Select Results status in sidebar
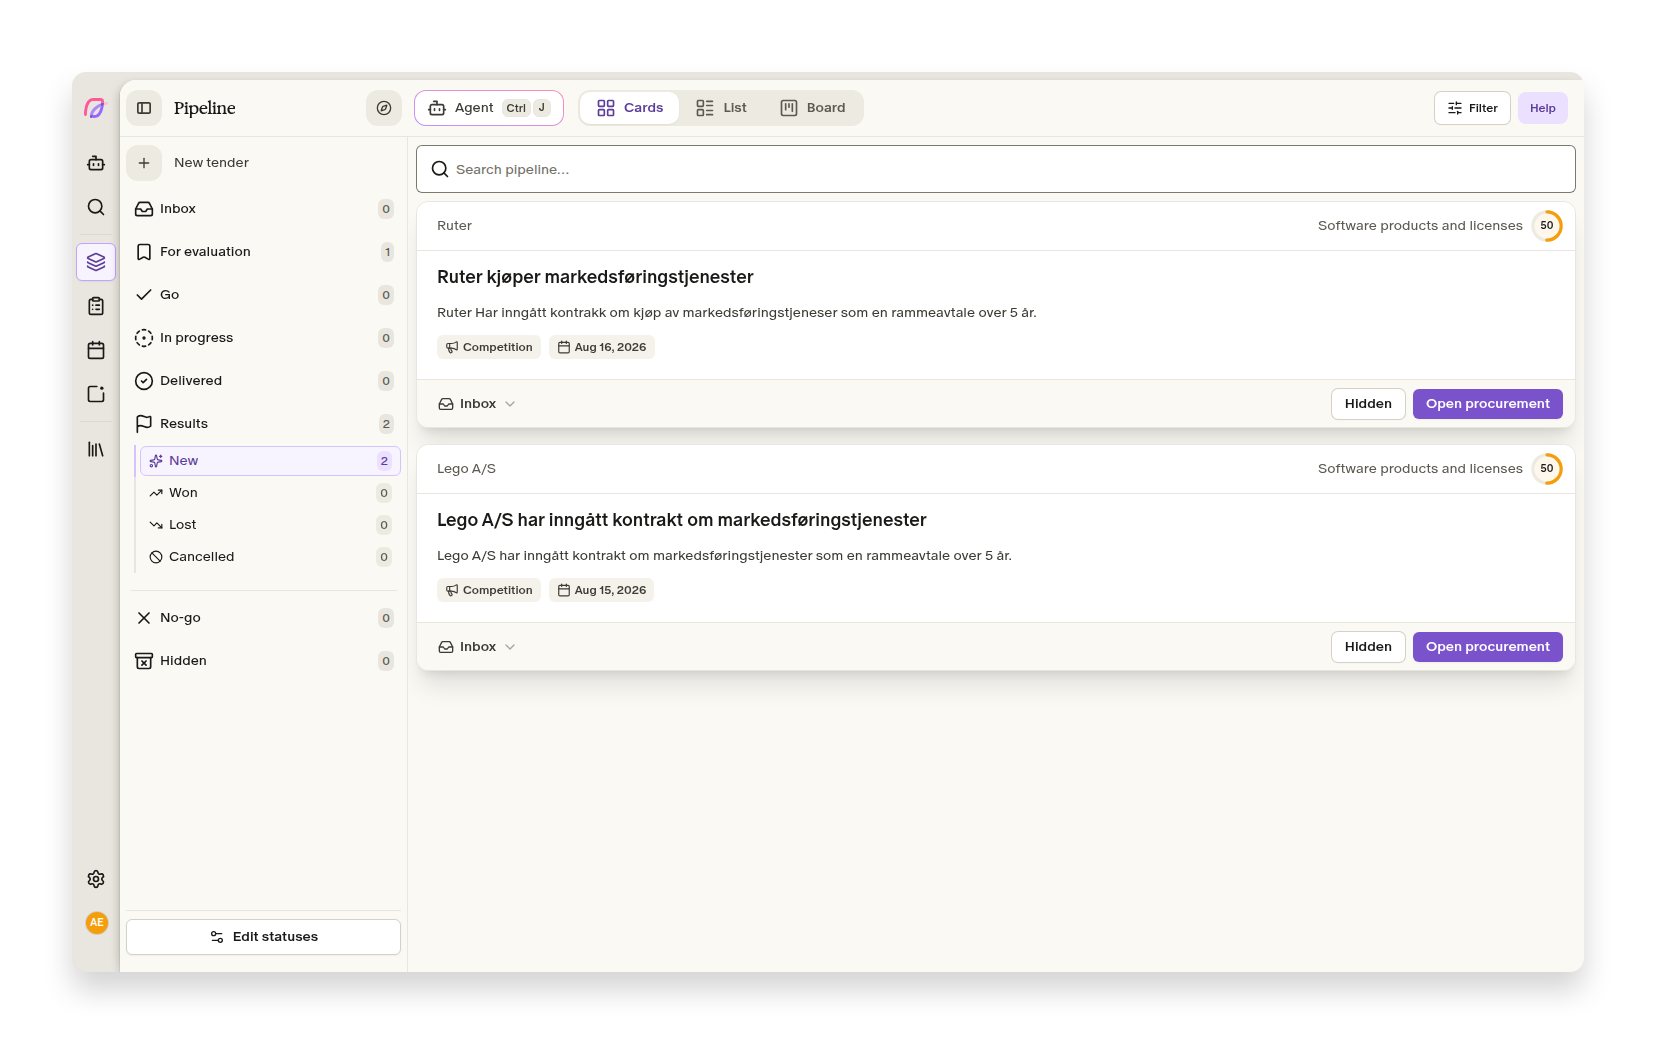The width and height of the screenshot is (1656, 1044). (x=264, y=424)
